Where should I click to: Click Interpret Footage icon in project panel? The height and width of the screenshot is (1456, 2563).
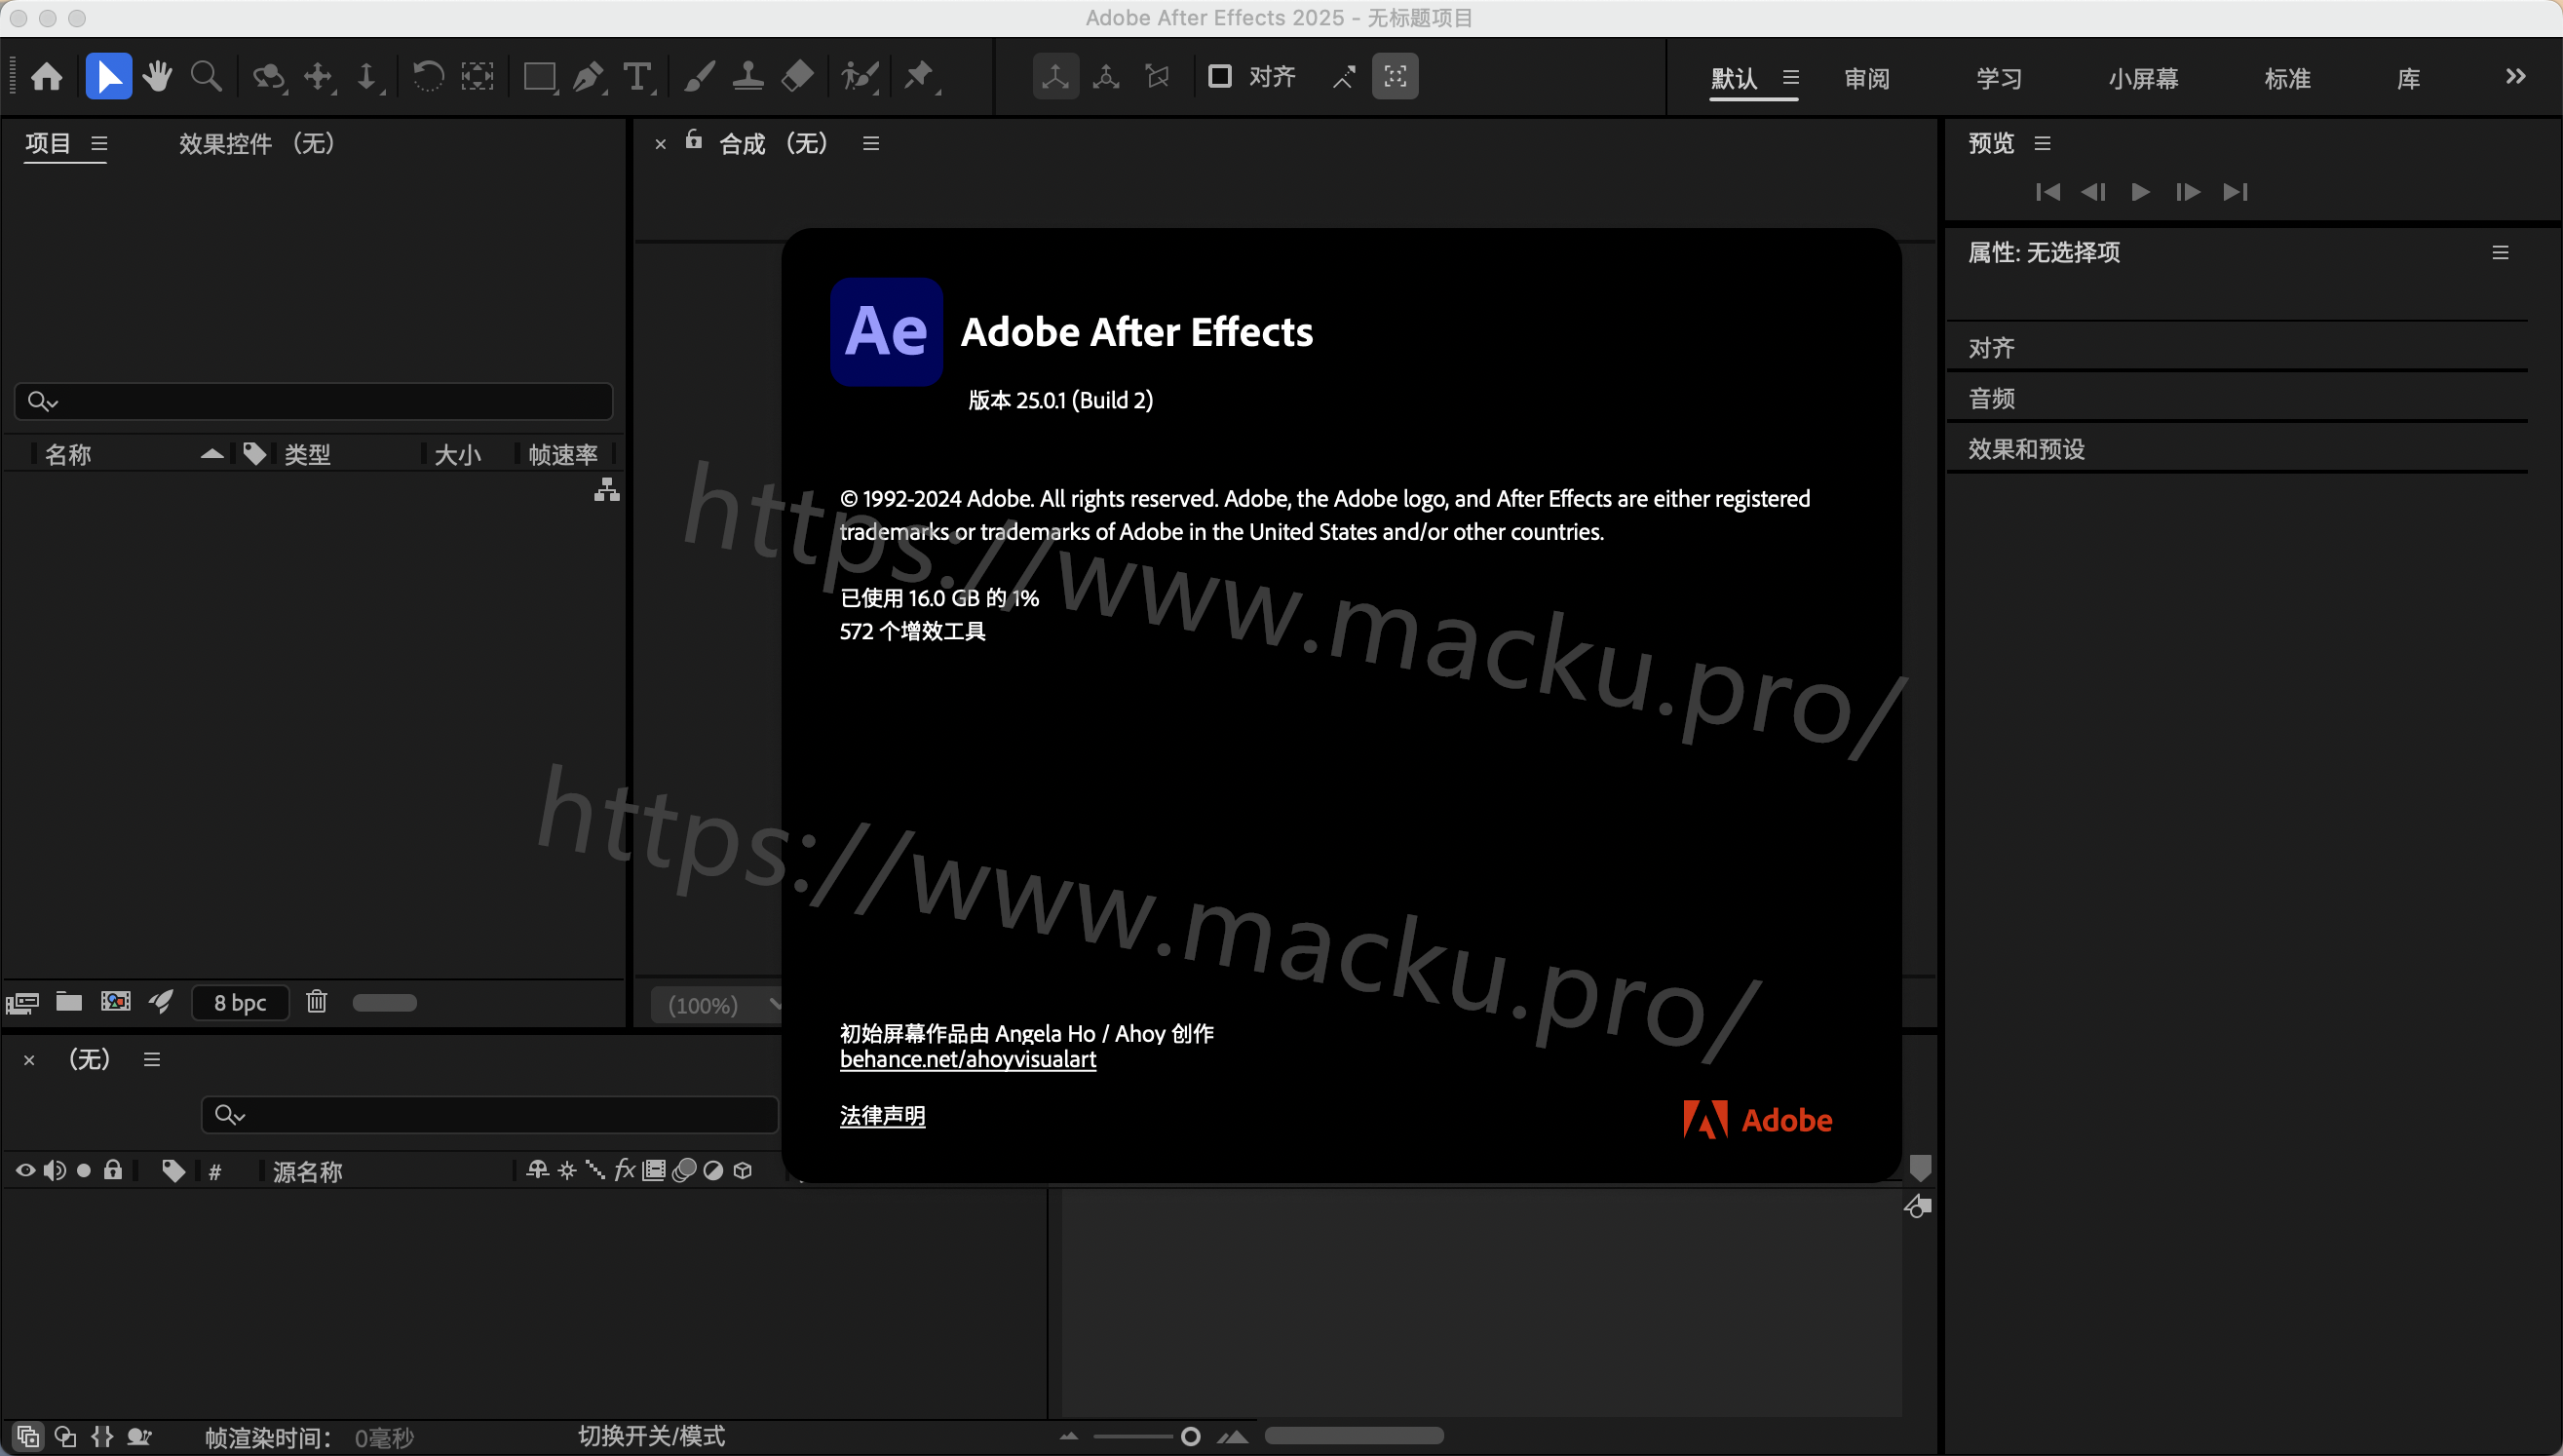pos(22,1002)
